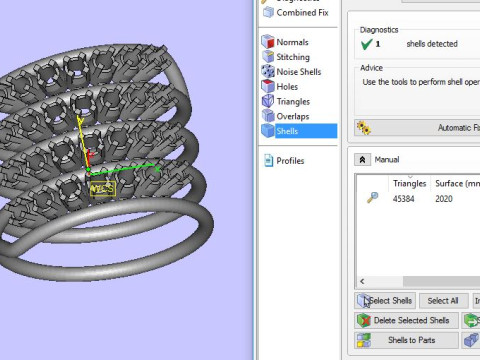Click the Shells to Parts button
This screenshot has width=480, height=360.
click(406, 340)
